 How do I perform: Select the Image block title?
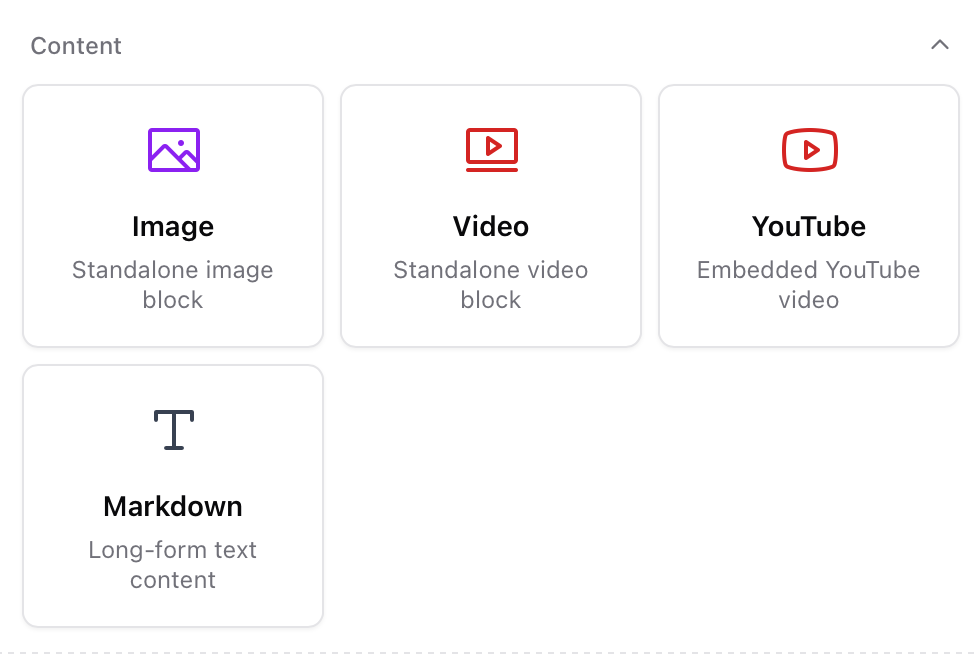[x=173, y=227]
